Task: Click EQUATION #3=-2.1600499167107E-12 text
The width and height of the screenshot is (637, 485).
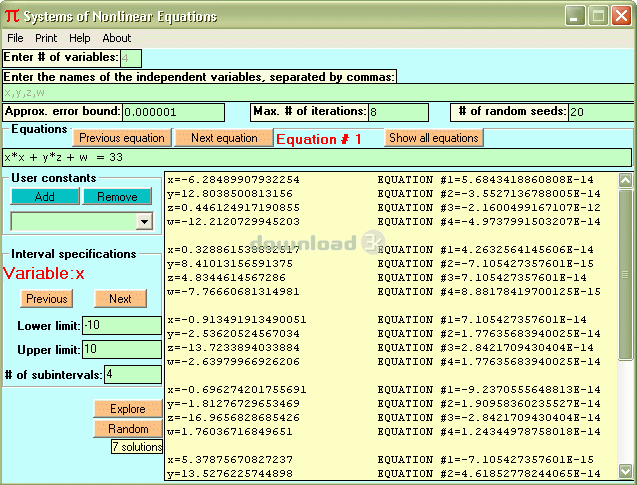Action: pos(489,208)
